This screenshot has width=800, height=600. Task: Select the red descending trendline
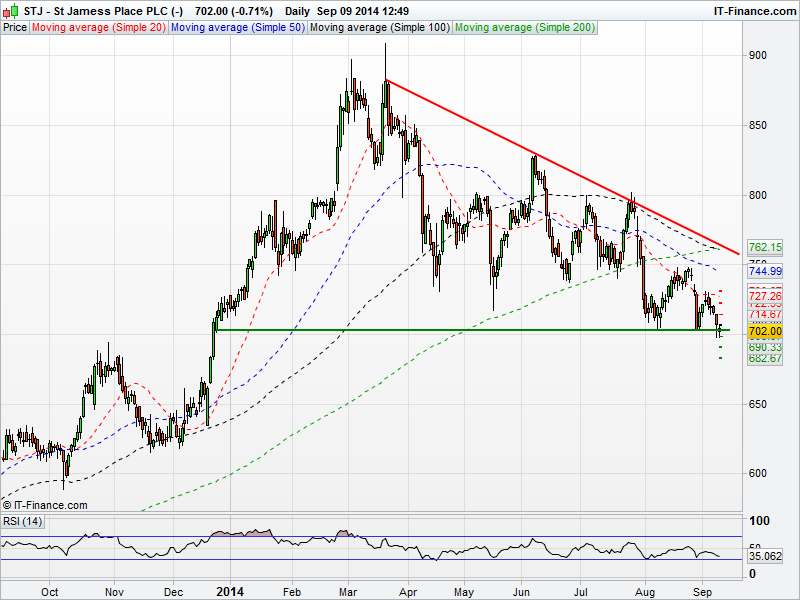pyautogui.click(x=561, y=166)
